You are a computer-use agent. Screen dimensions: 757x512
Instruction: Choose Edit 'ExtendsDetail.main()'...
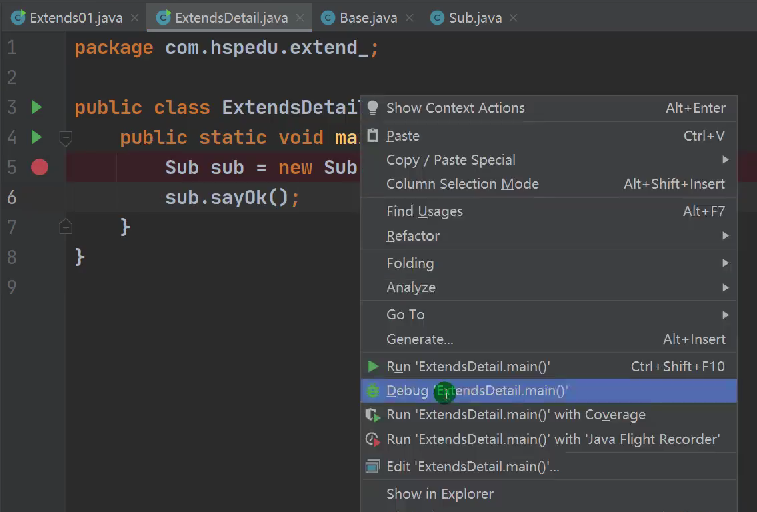(549, 467)
